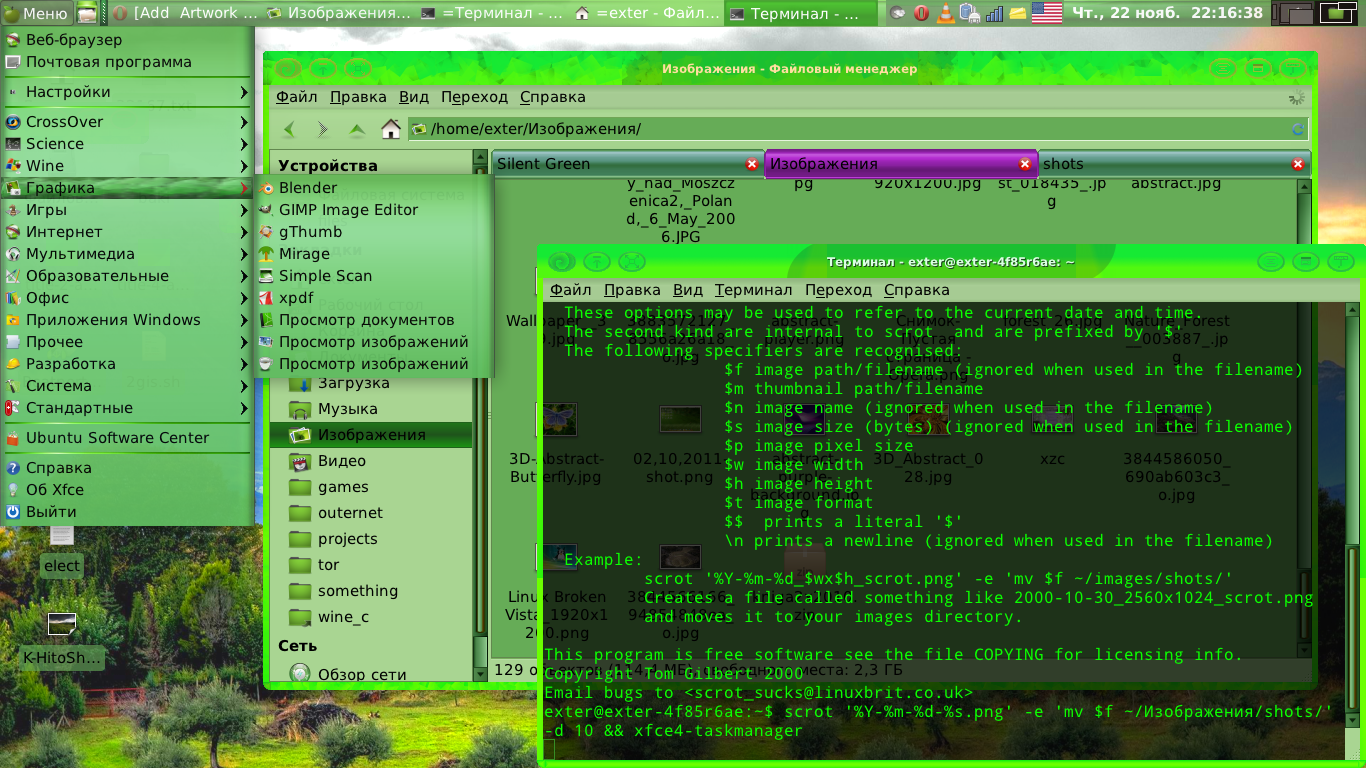
Task: Expand the Система submenu
Action: [127, 386]
